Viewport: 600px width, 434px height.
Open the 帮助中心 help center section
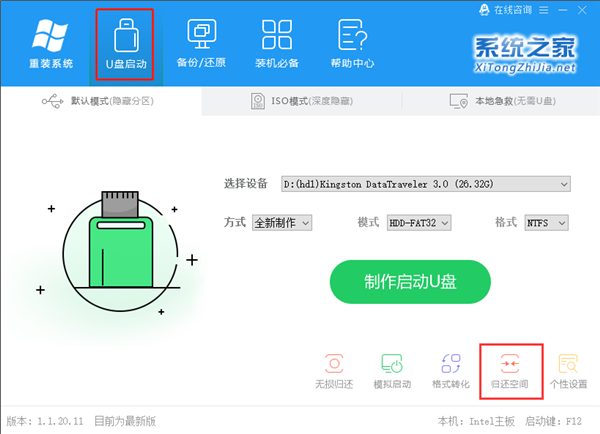click(x=352, y=44)
